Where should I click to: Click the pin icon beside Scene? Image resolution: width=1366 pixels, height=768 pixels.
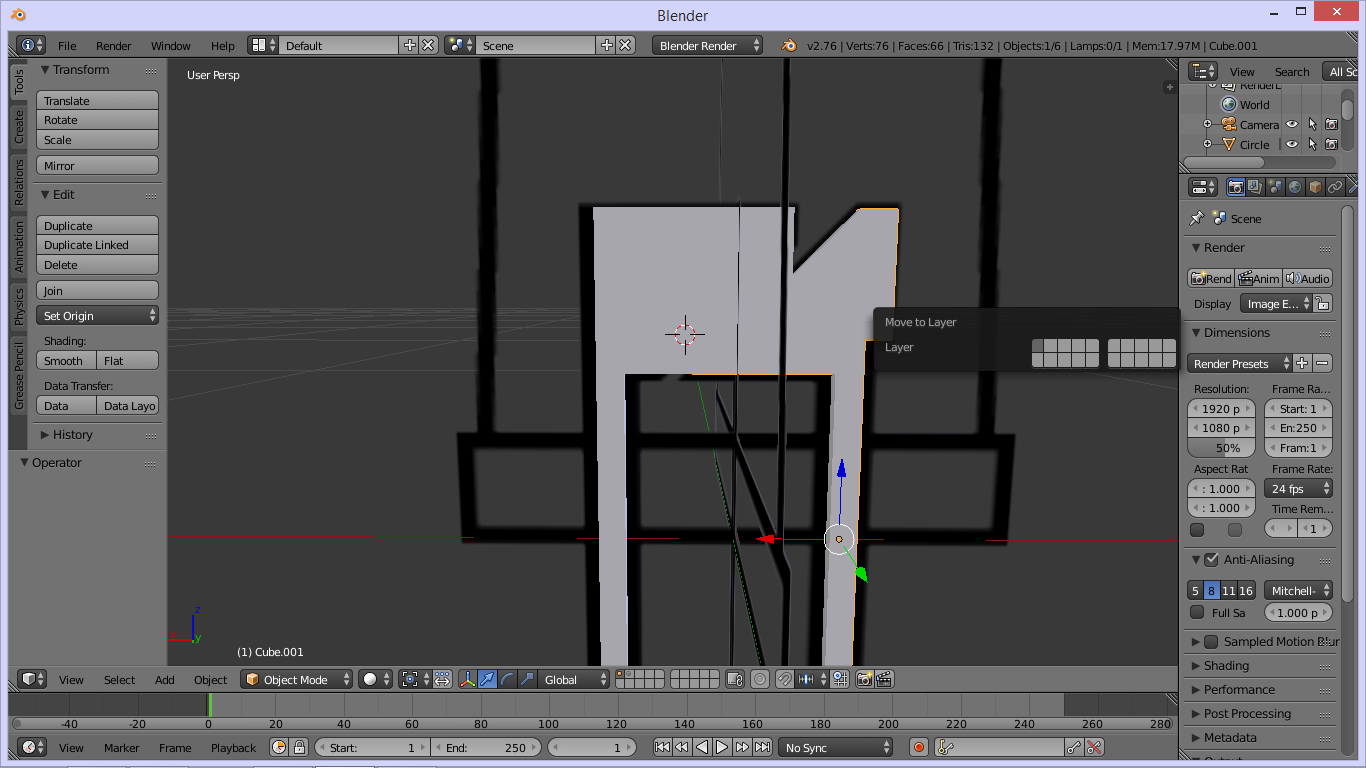tap(1197, 218)
